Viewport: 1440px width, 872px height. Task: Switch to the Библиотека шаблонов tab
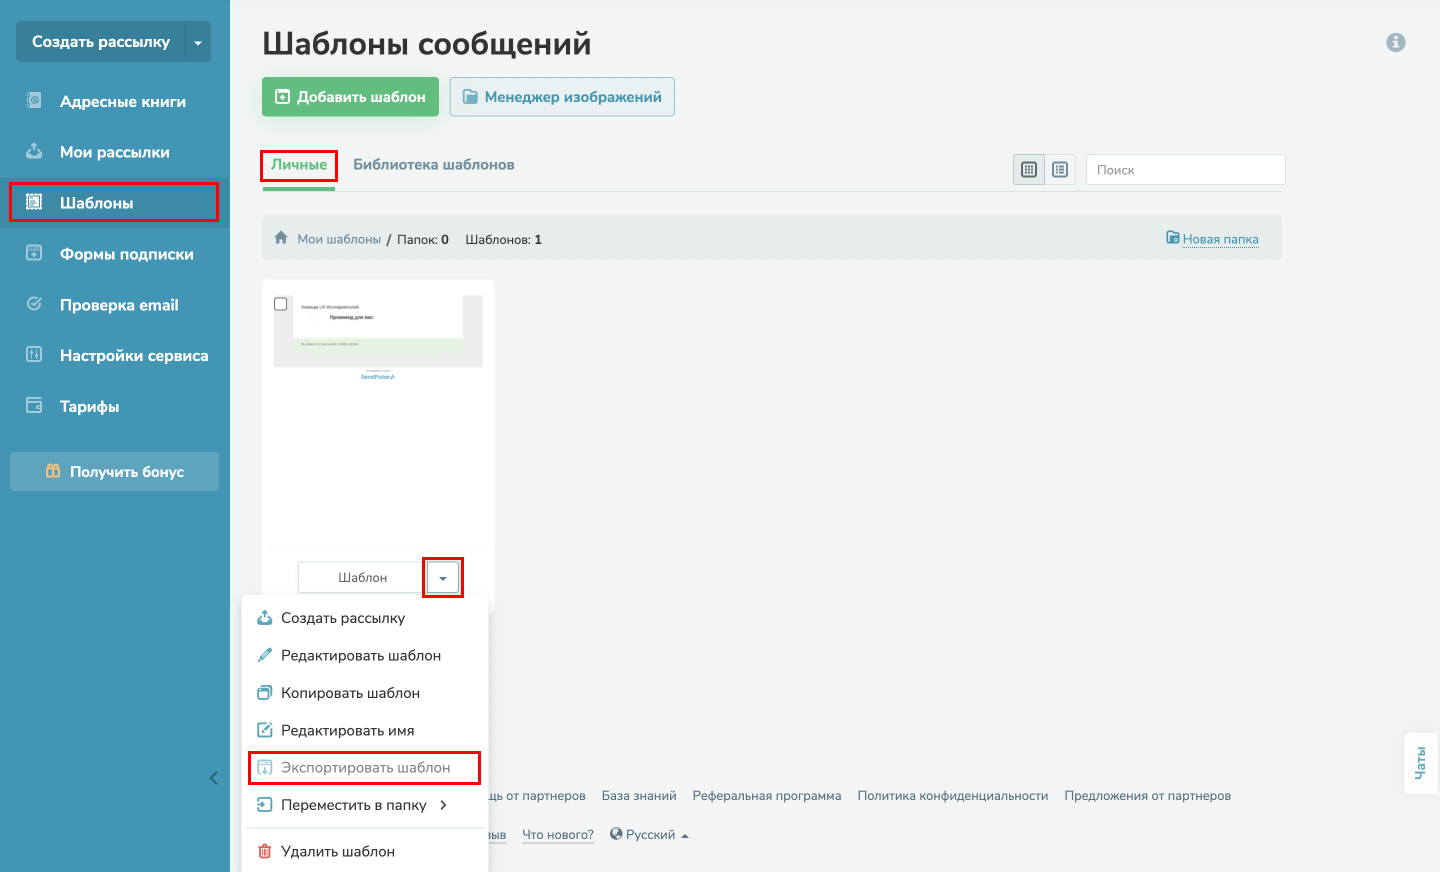pos(433,163)
